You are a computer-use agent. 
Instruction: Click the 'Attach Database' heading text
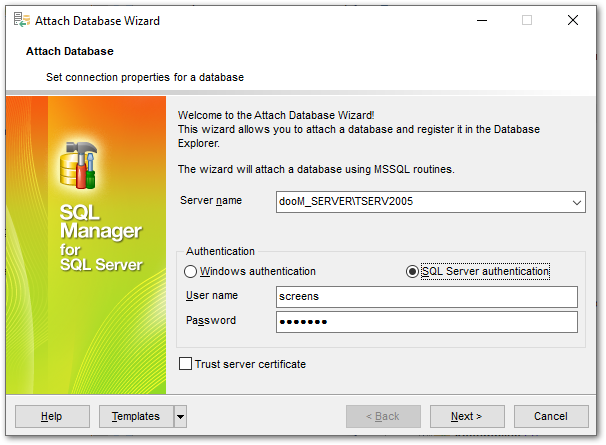(x=70, y=51)
